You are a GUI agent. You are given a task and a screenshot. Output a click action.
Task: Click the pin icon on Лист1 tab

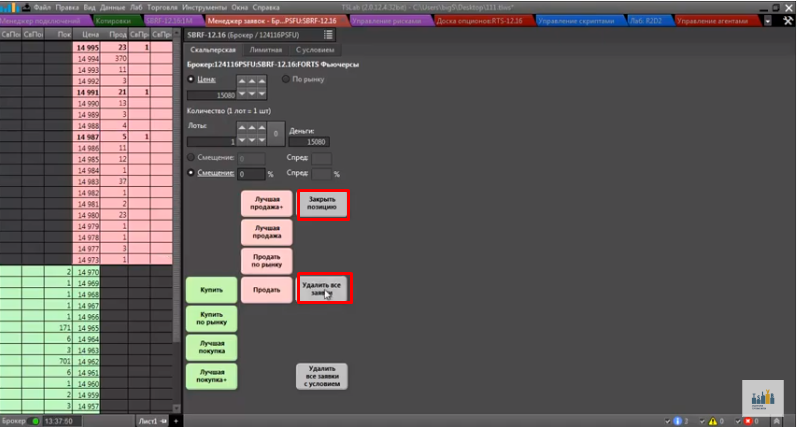click(x=164, y=421)
